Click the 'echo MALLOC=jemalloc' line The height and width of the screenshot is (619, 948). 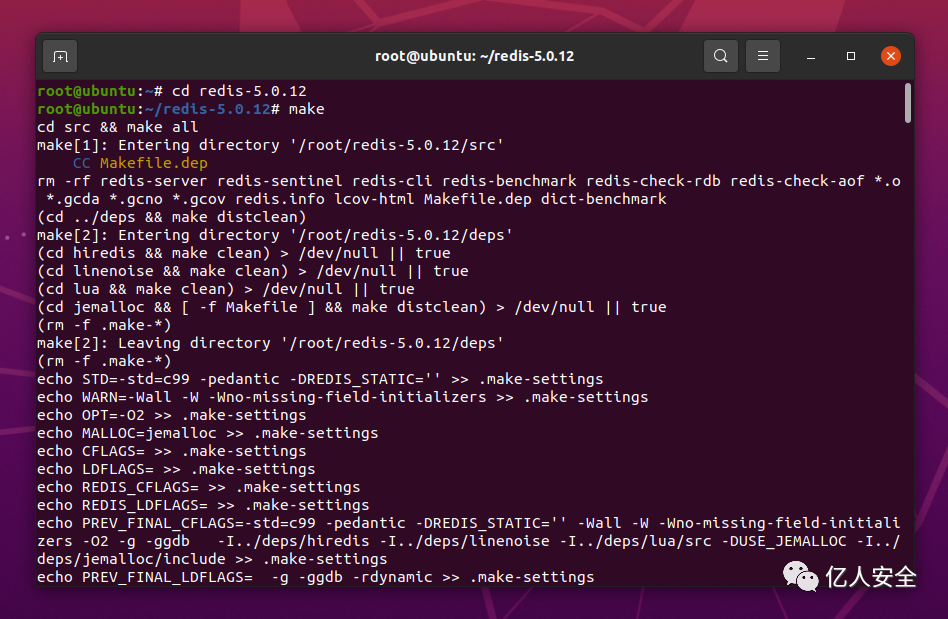207,433
